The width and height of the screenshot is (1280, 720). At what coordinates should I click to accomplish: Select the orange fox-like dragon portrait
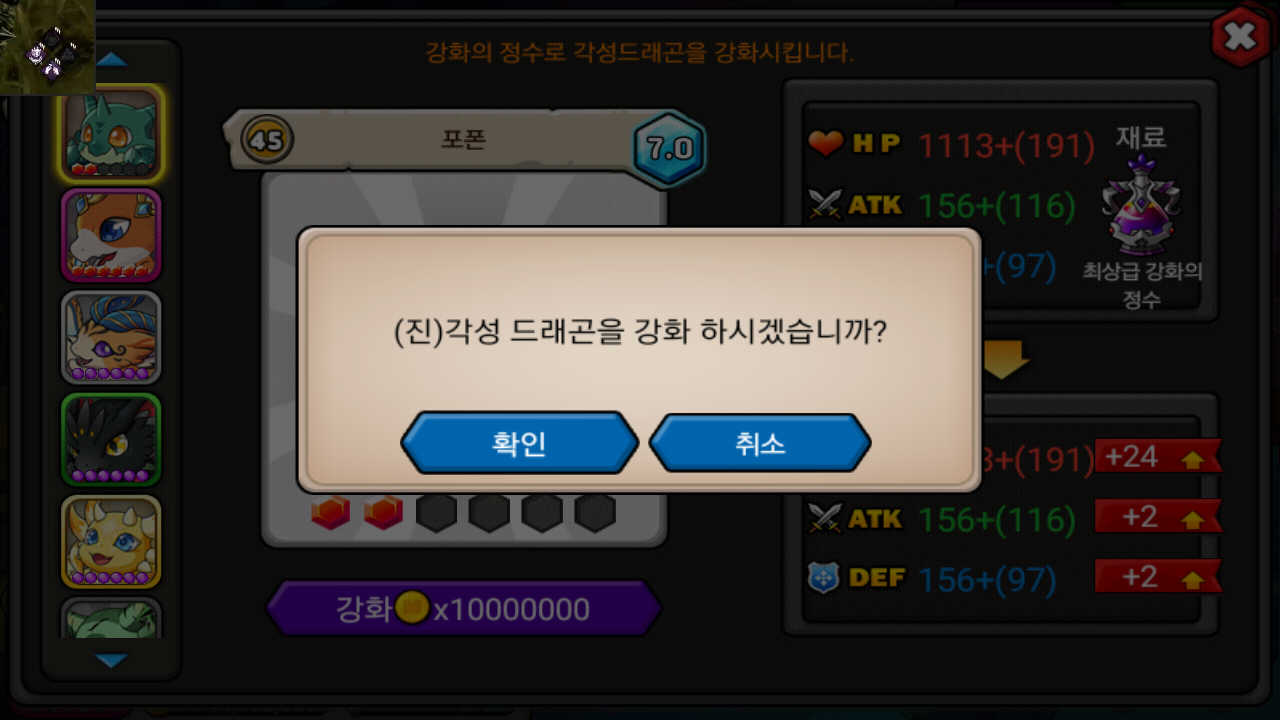pos(111,236)
